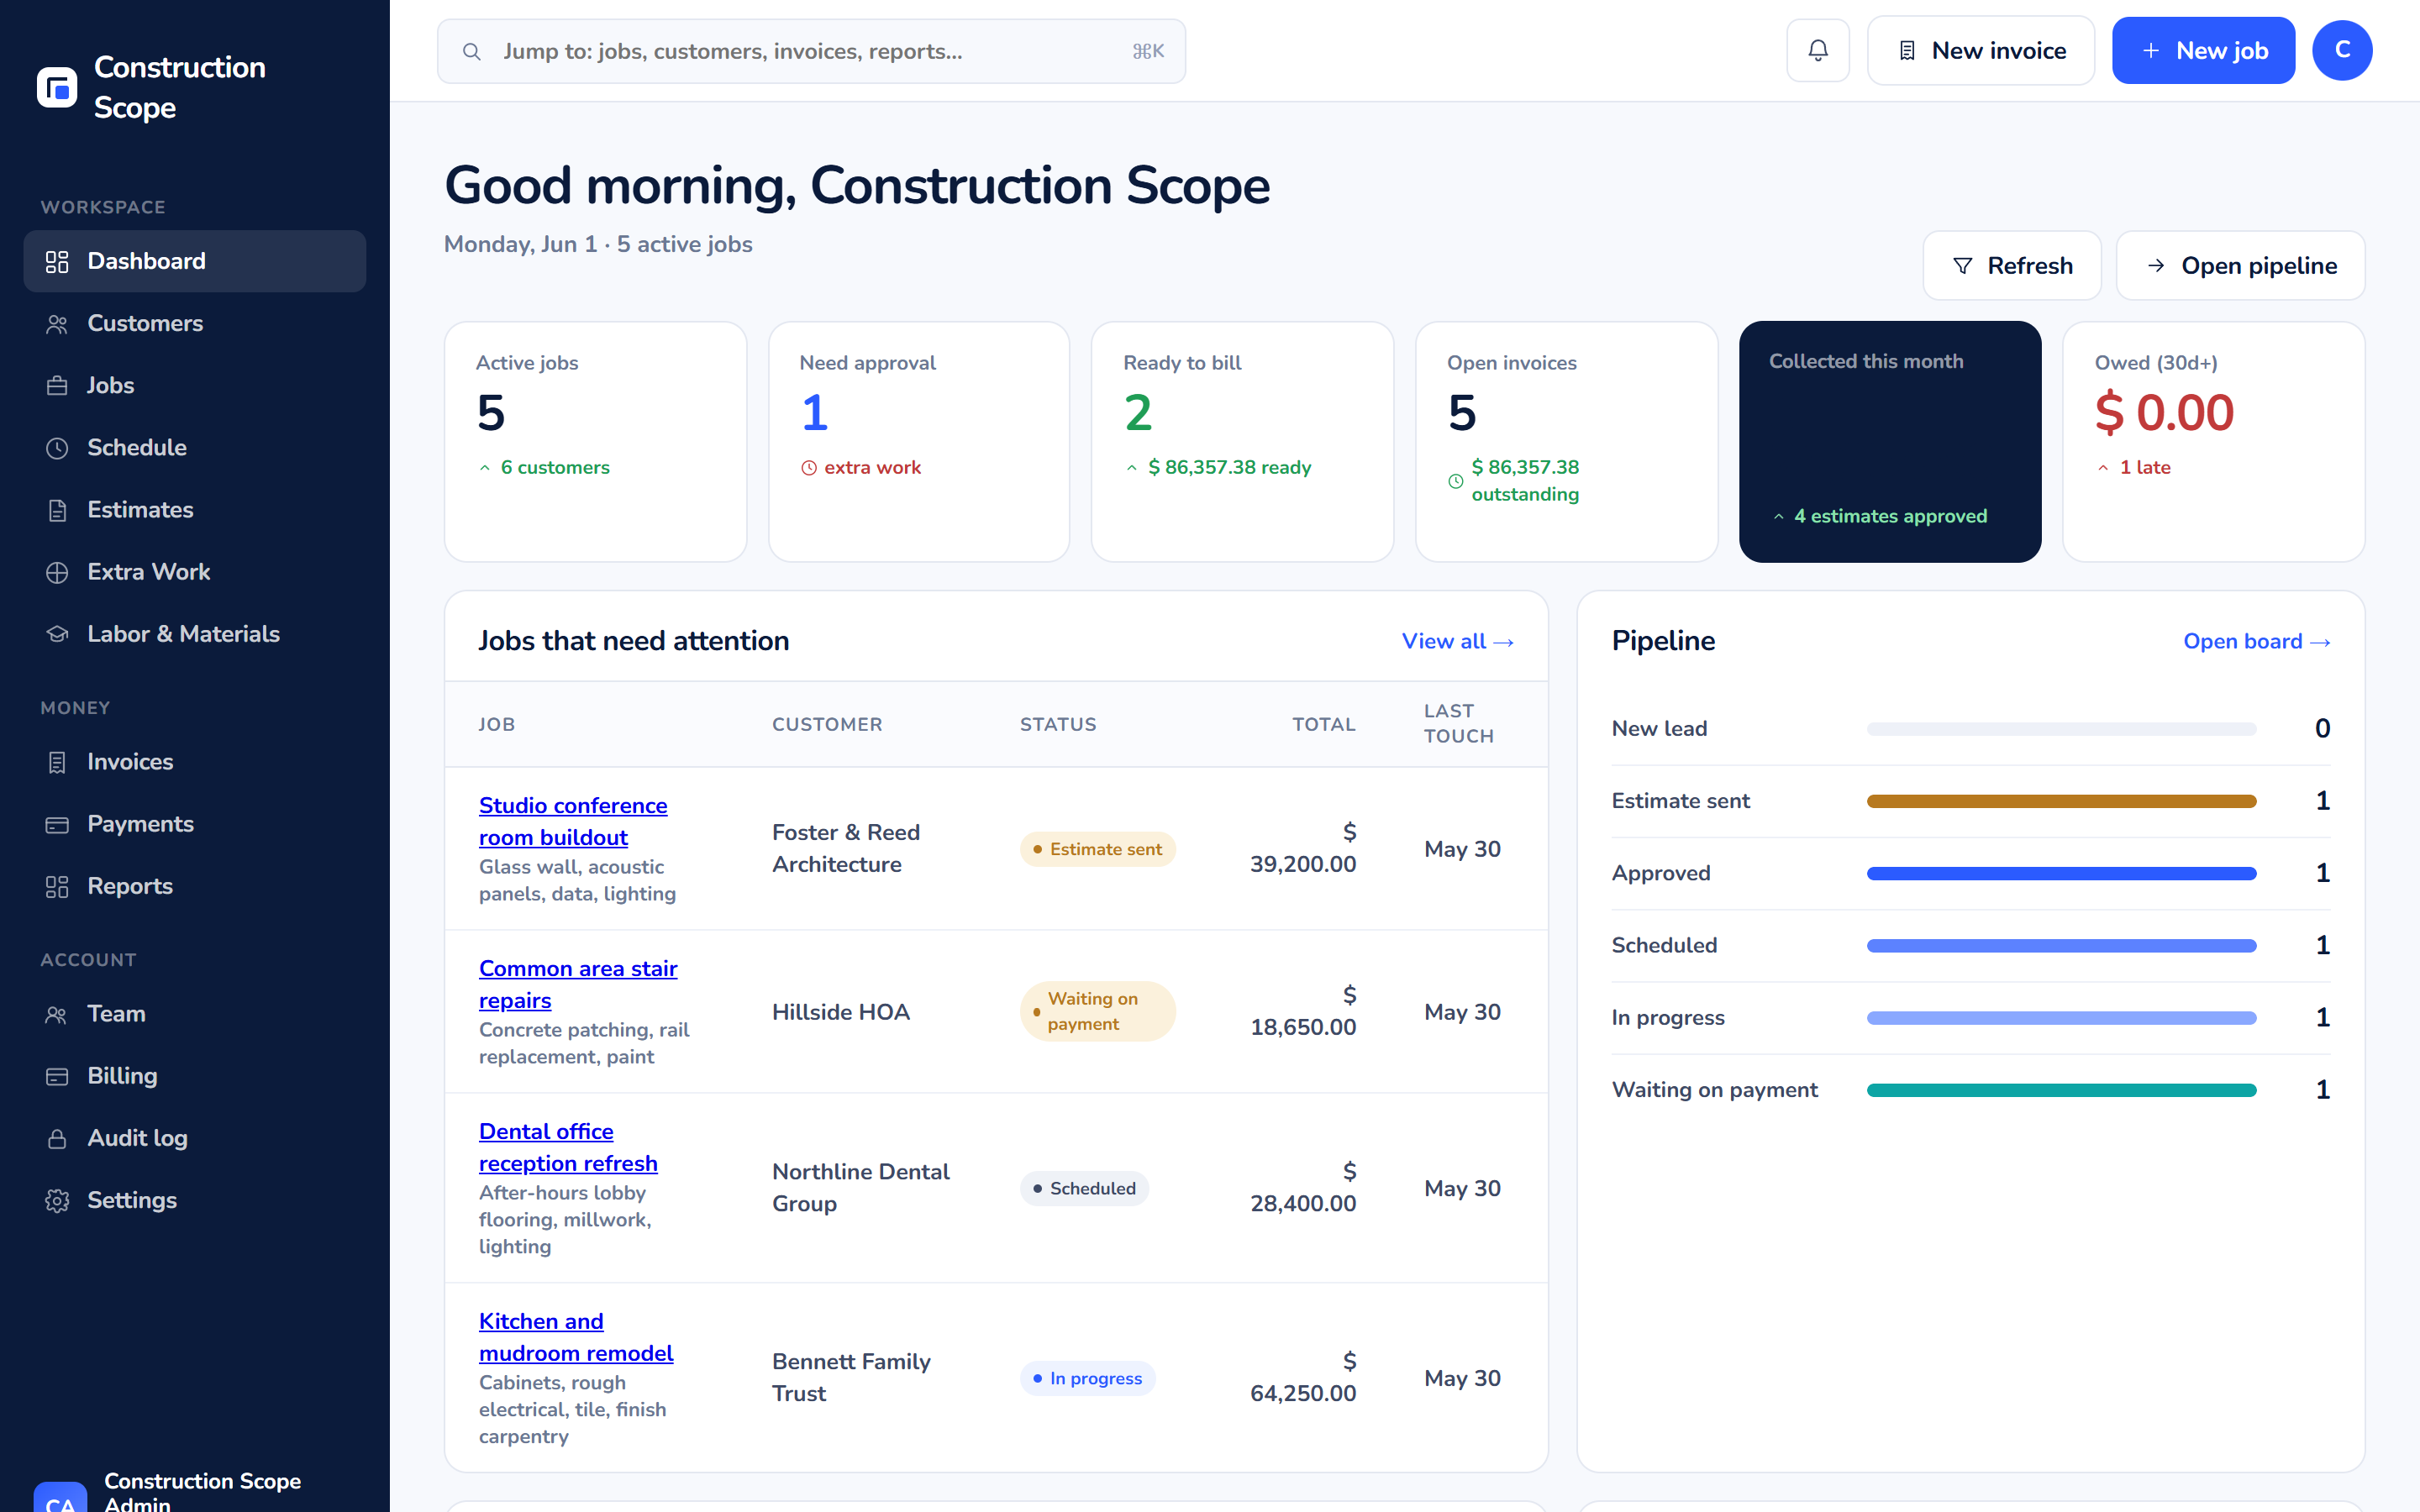
Task: Click the Owed (30d+) card
Action: point(2214,442)
